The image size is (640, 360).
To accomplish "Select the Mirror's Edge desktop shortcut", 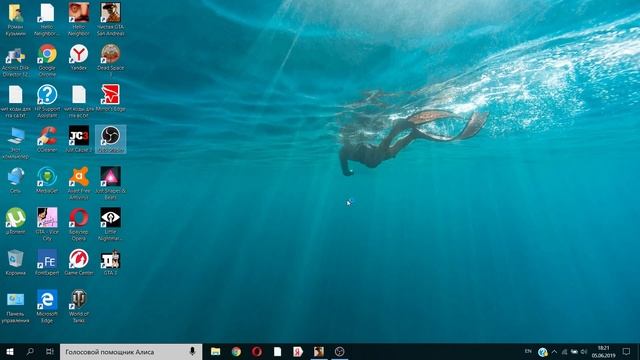I will point(111,98).
